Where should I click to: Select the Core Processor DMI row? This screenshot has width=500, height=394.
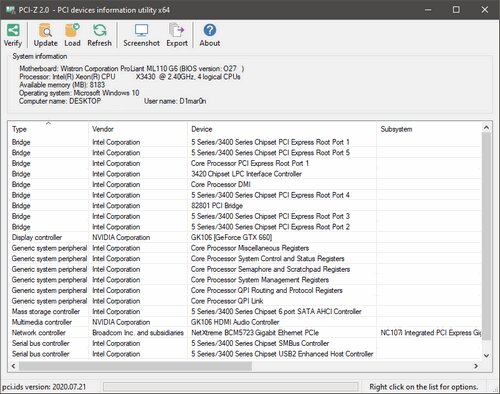point(245,184)
